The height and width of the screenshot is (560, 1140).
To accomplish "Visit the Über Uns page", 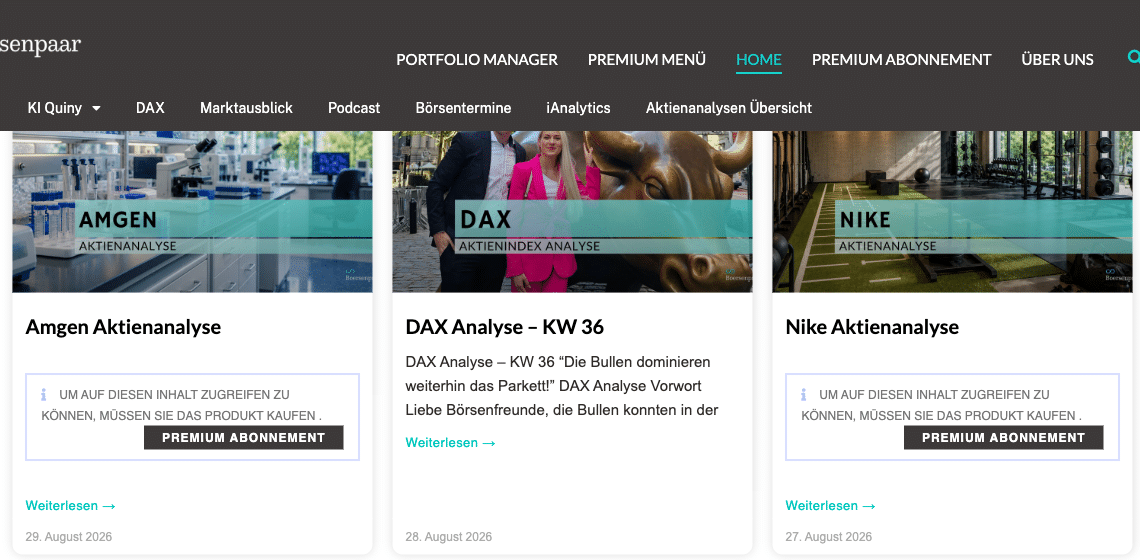I will point(1057,60).
